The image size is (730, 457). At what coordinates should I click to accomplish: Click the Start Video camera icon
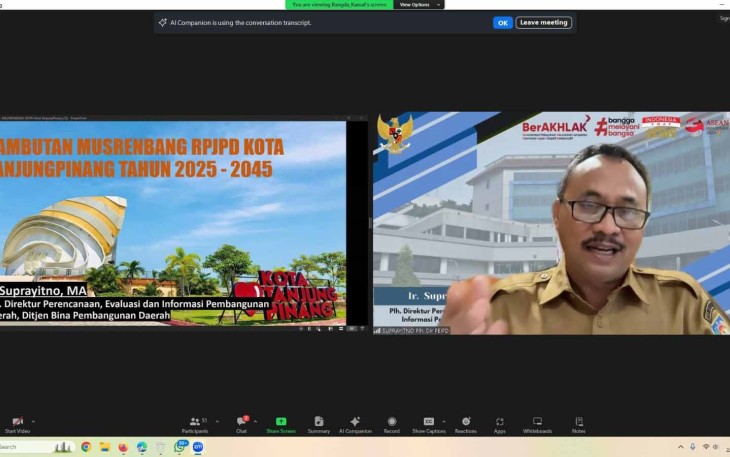coord(18,422)
